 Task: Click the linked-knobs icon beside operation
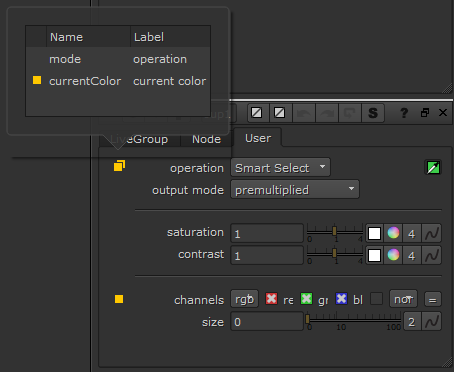click(119, 166)
